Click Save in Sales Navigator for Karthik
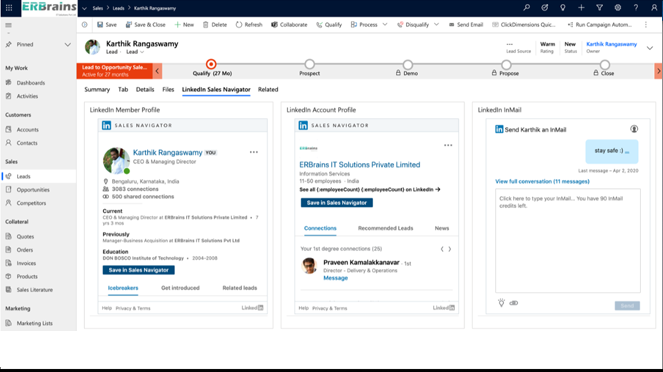 (138, 270)
